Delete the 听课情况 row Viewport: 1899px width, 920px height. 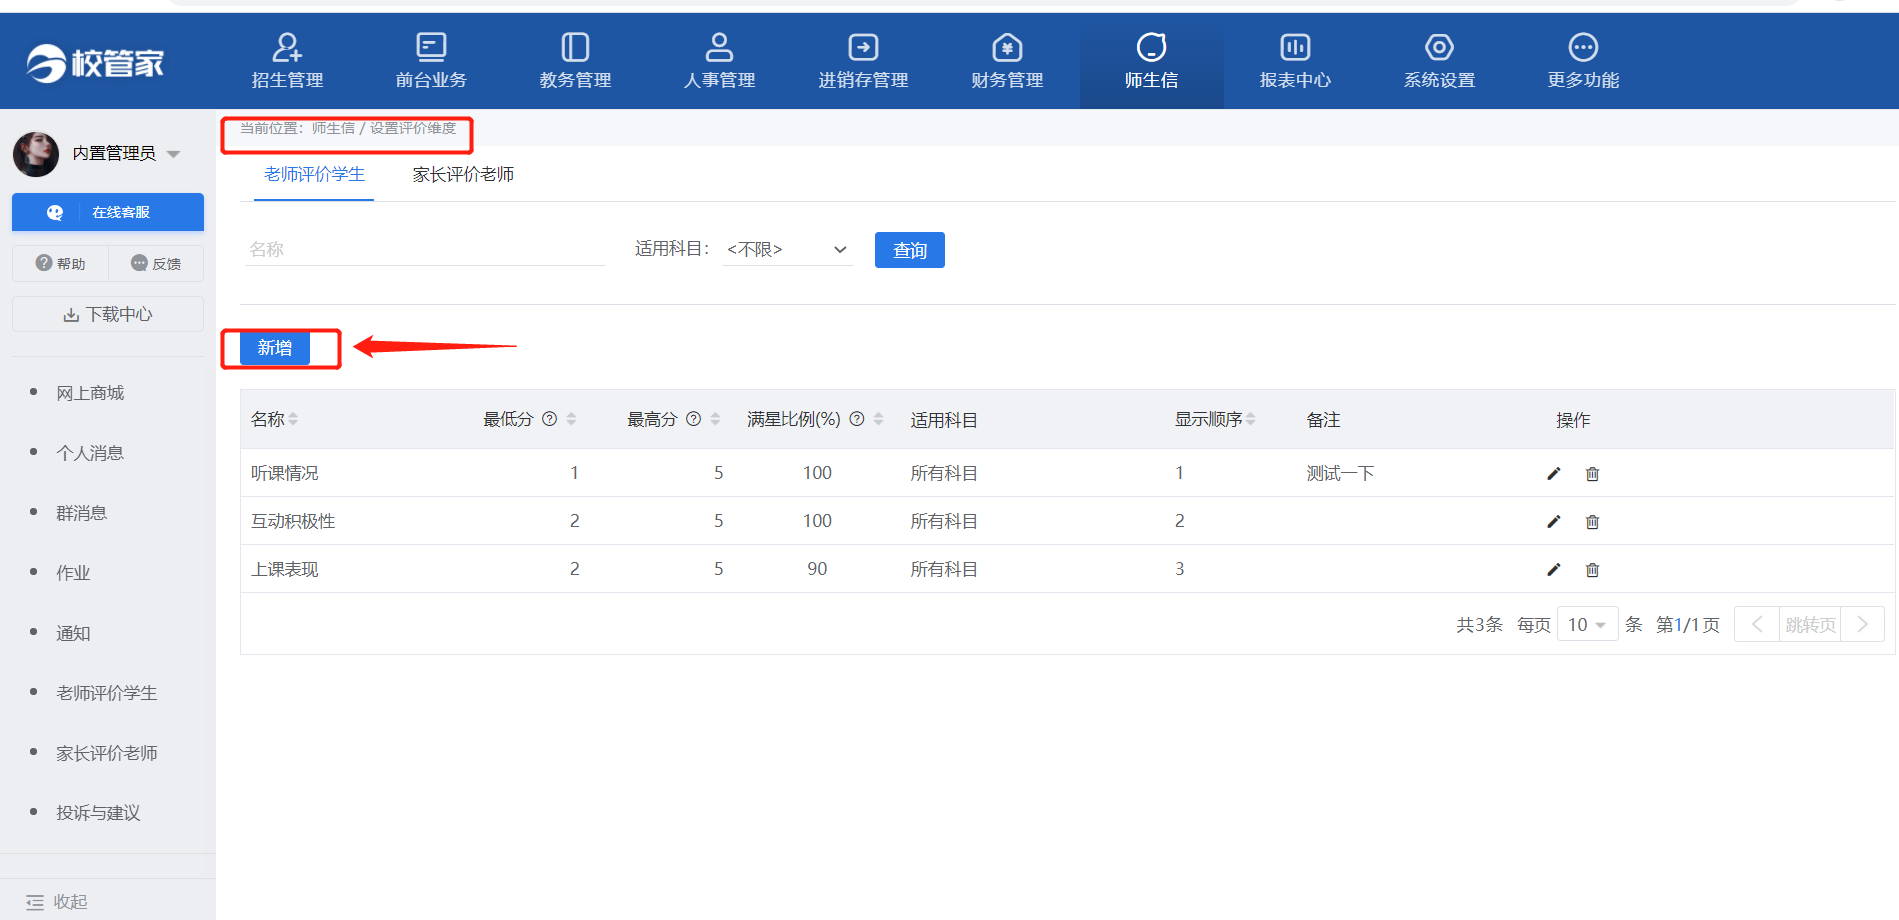(x=1593, y=473)
